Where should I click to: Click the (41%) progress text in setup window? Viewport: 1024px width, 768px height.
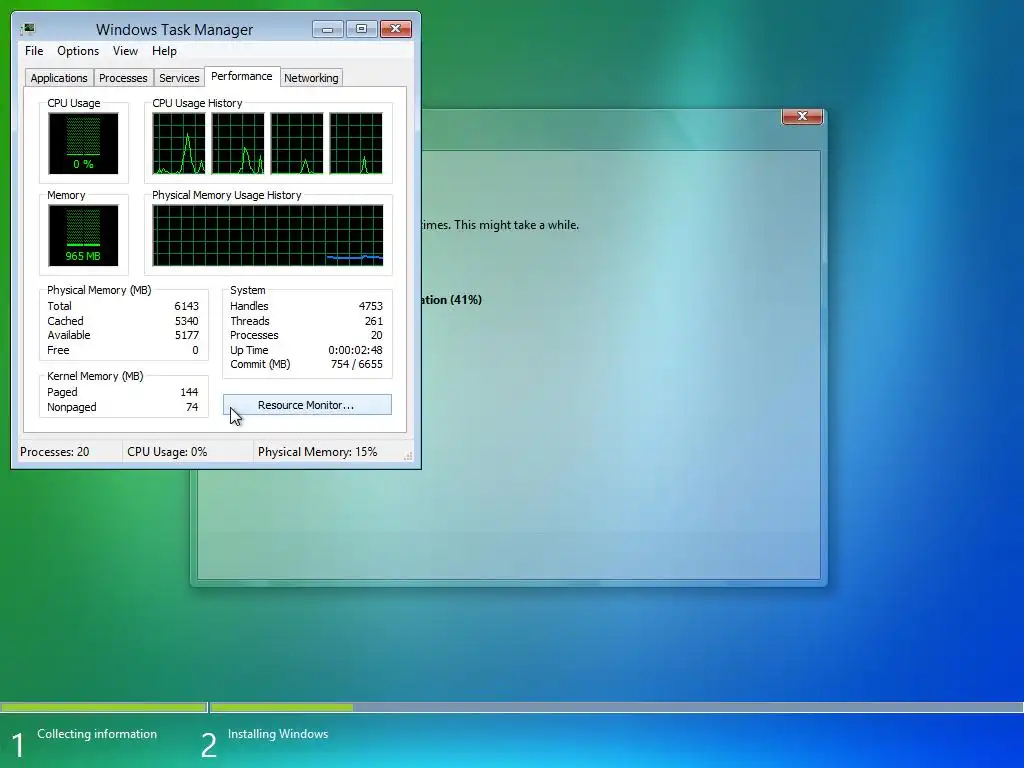[466, 300]
